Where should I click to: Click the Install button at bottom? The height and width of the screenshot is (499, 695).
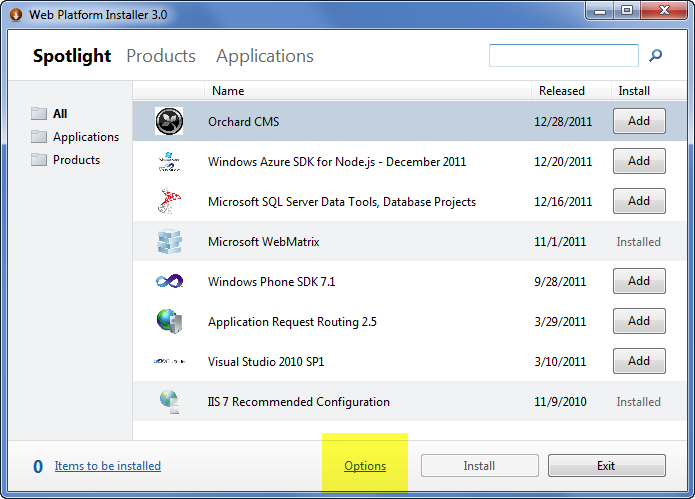(480, 466)
